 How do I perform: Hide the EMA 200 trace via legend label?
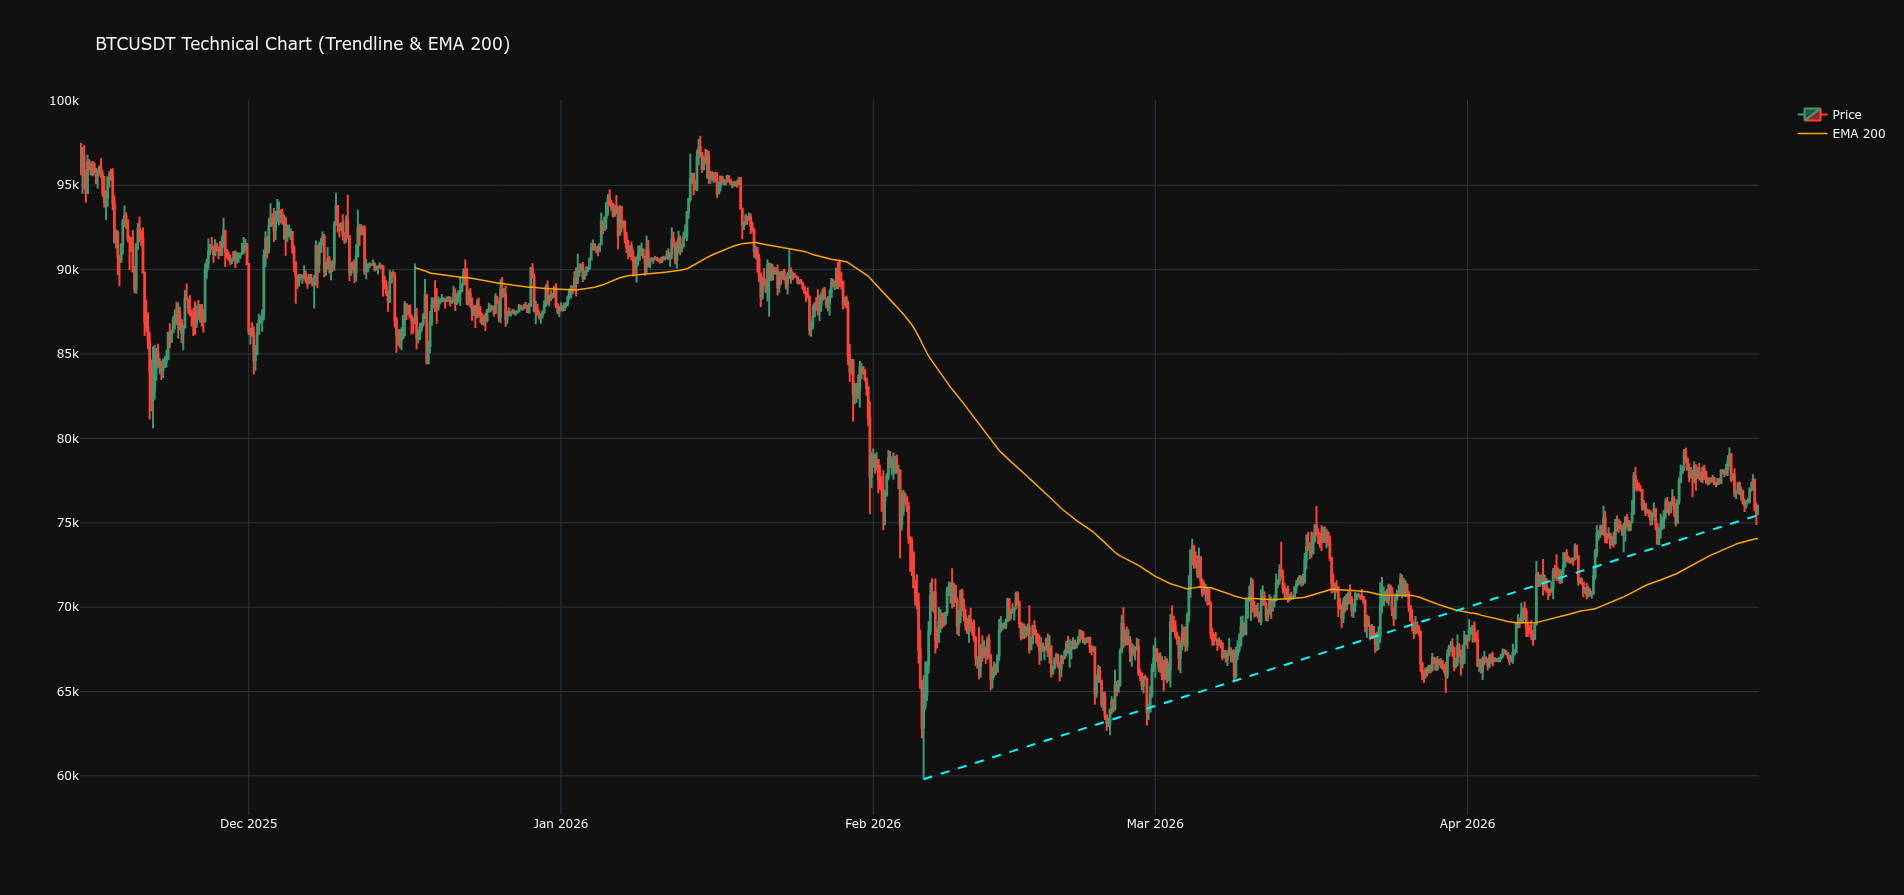[x=1858, y=134]
